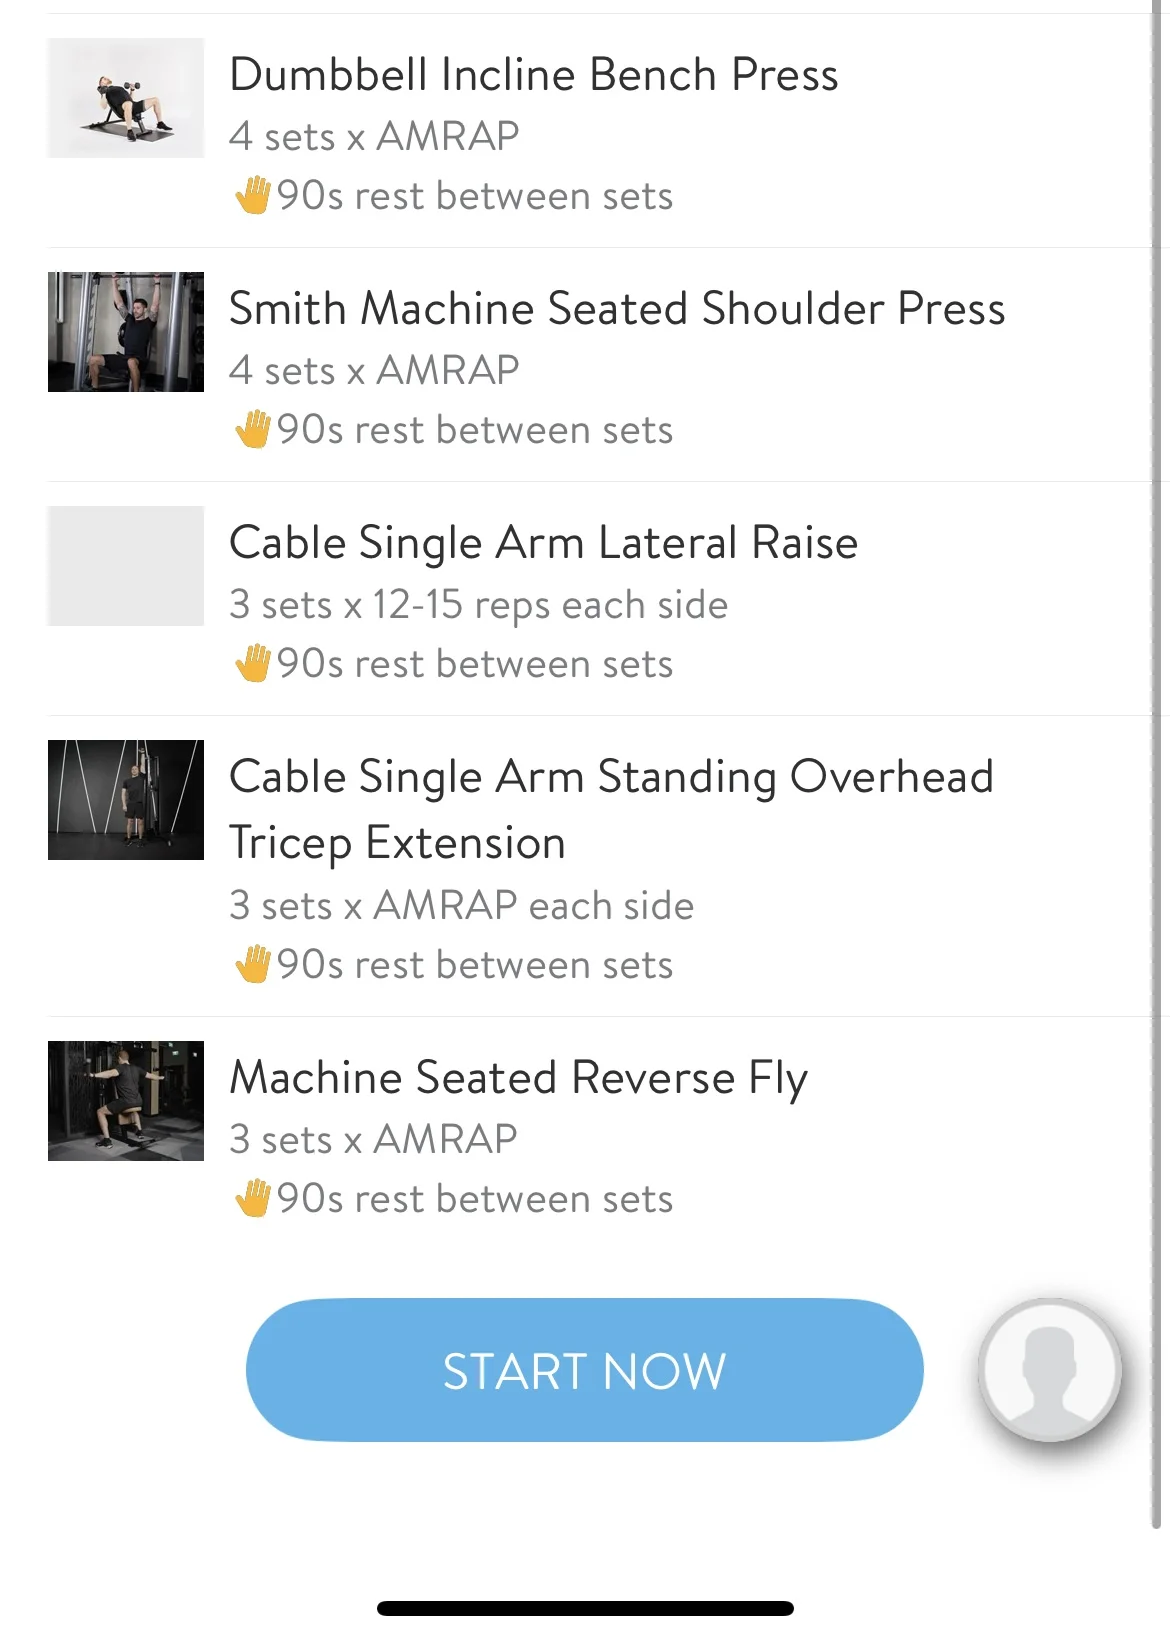Open Cable Single Arm Lateral Raise exercise

click(x=543, y=543)
